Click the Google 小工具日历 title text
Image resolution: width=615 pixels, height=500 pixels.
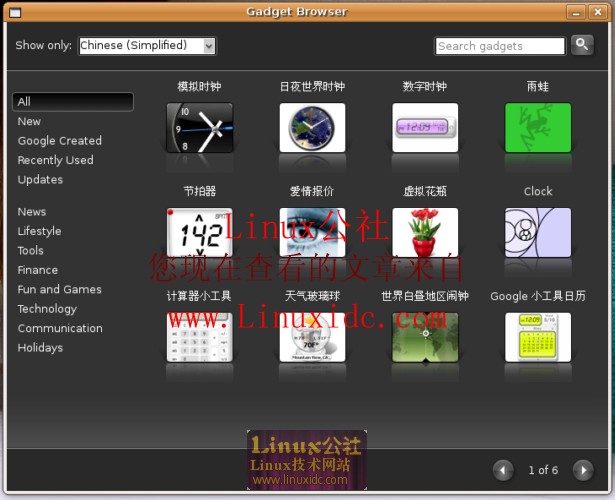coord(538,296)
